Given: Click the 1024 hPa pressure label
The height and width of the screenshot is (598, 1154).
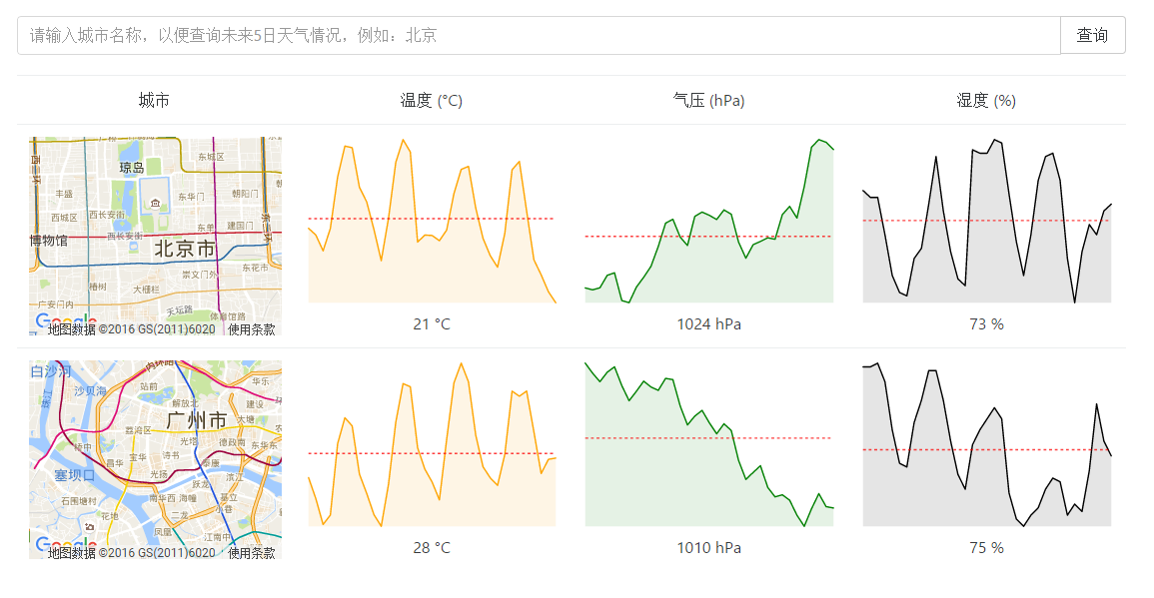Looking at the screenshot, I should tap(709, 324).
